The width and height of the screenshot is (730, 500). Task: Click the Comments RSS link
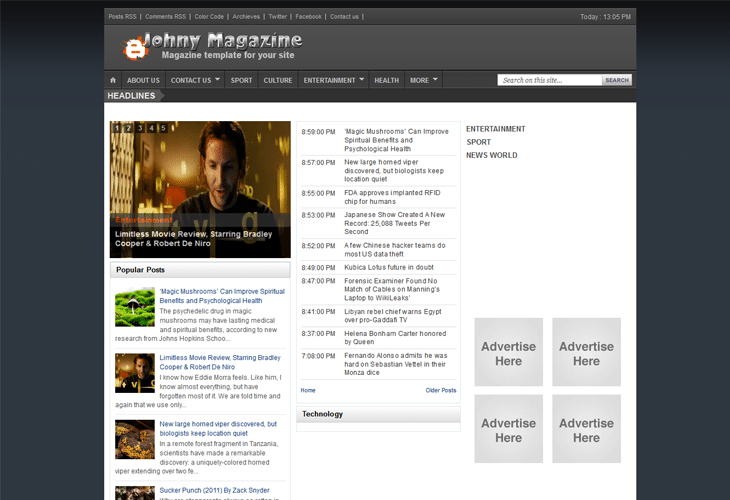165,17
